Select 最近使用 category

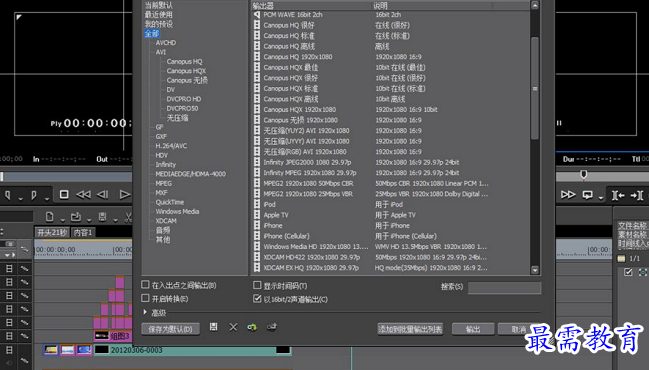coord(159,15)
